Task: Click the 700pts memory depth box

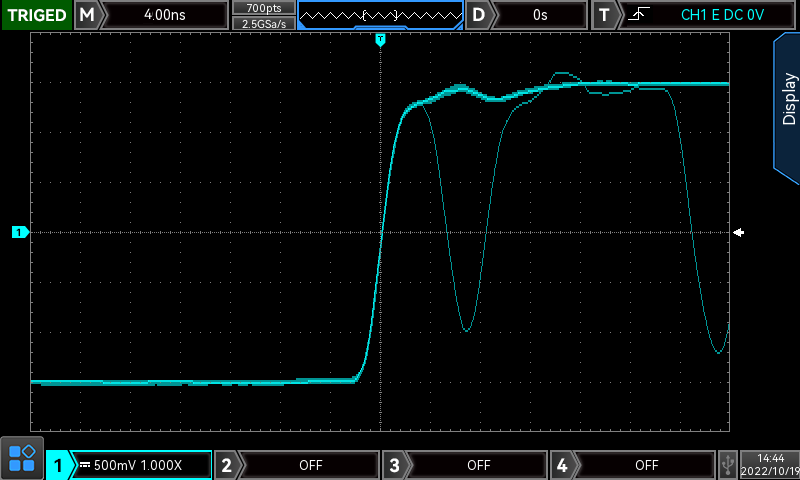Action: (263, 8)
